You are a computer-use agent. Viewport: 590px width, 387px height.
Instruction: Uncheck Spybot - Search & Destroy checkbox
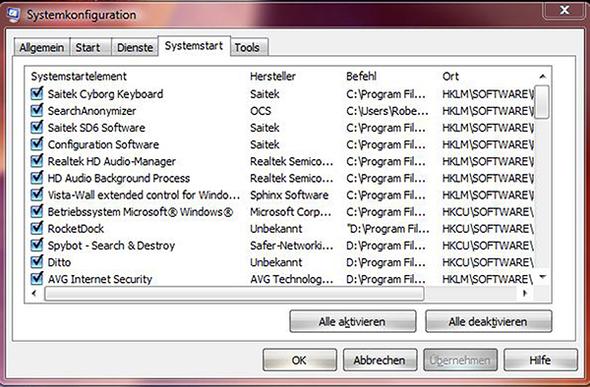pos(36,245)
